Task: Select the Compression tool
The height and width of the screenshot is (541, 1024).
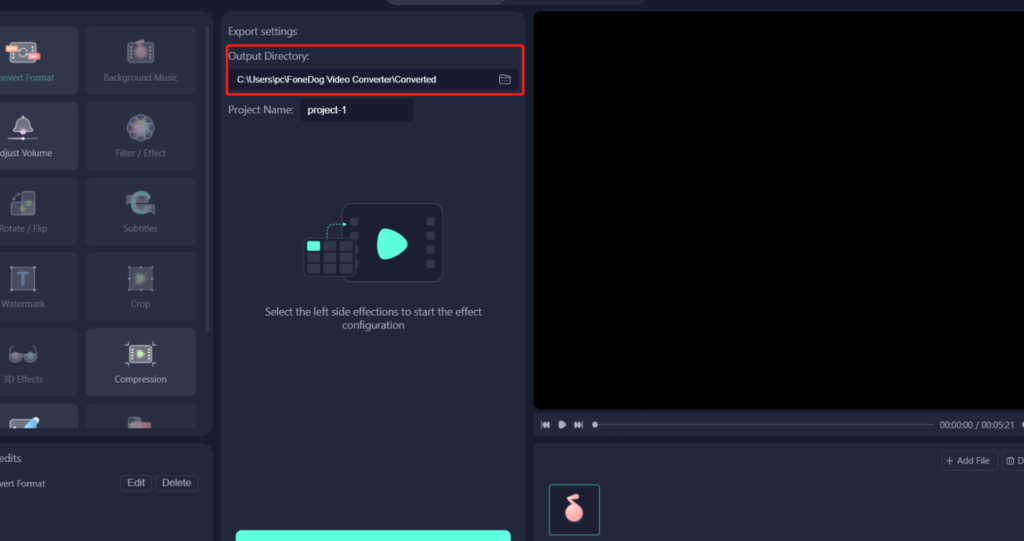Action: pos(140,361)
